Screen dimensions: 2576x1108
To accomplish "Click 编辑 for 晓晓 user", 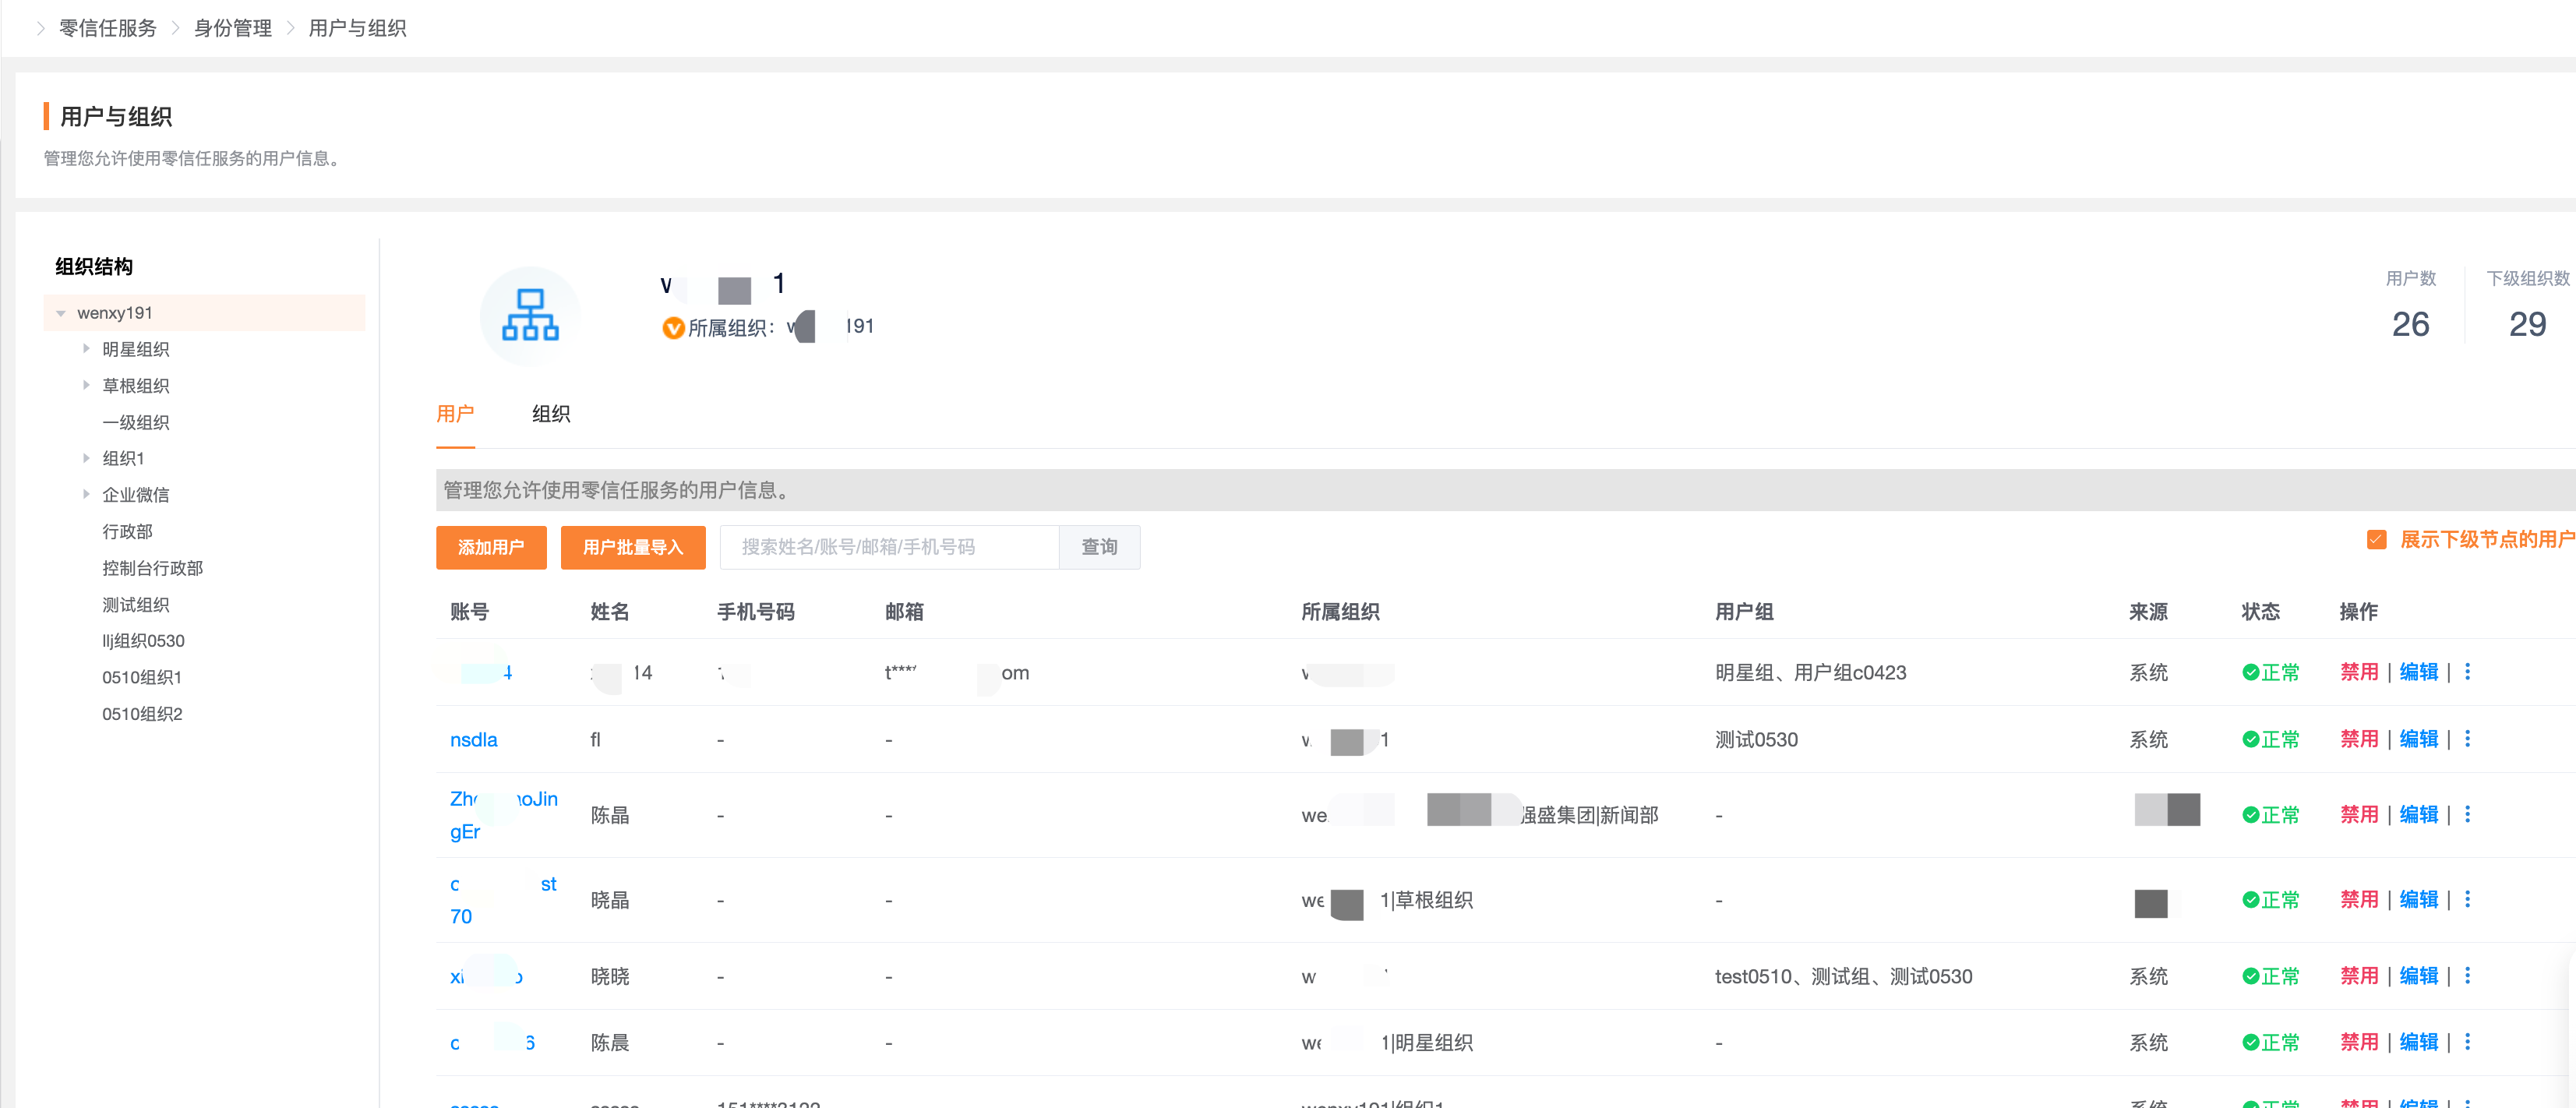I will pos(2419,975).
